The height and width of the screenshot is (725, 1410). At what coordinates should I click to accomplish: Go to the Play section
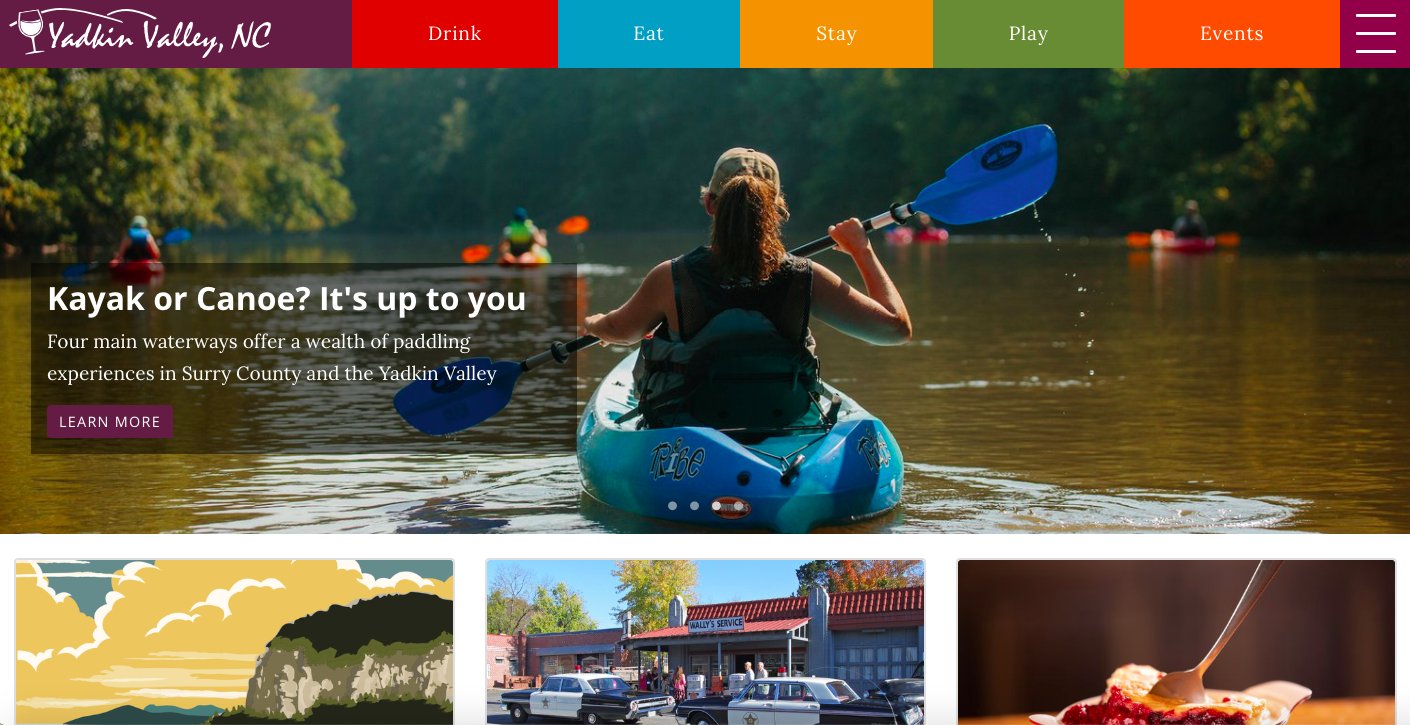pos(1028,34)
